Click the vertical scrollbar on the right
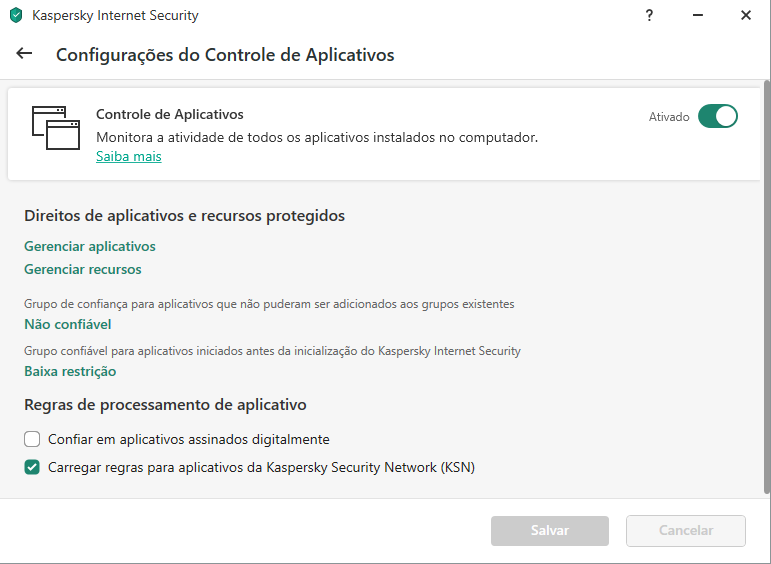 pos(766,290)
